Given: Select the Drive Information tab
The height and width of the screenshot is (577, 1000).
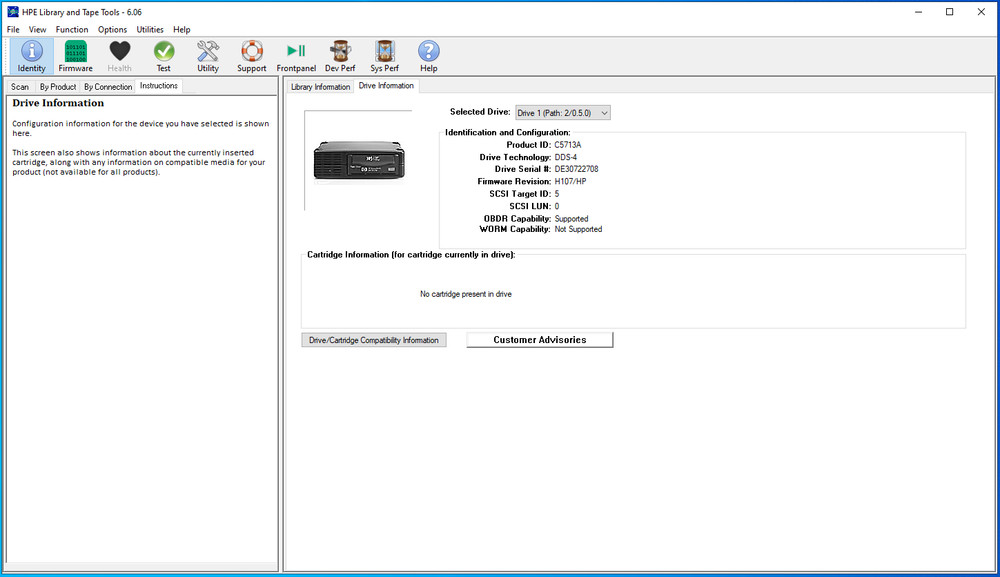Looking at the screenshot, I should pos(386,86).
